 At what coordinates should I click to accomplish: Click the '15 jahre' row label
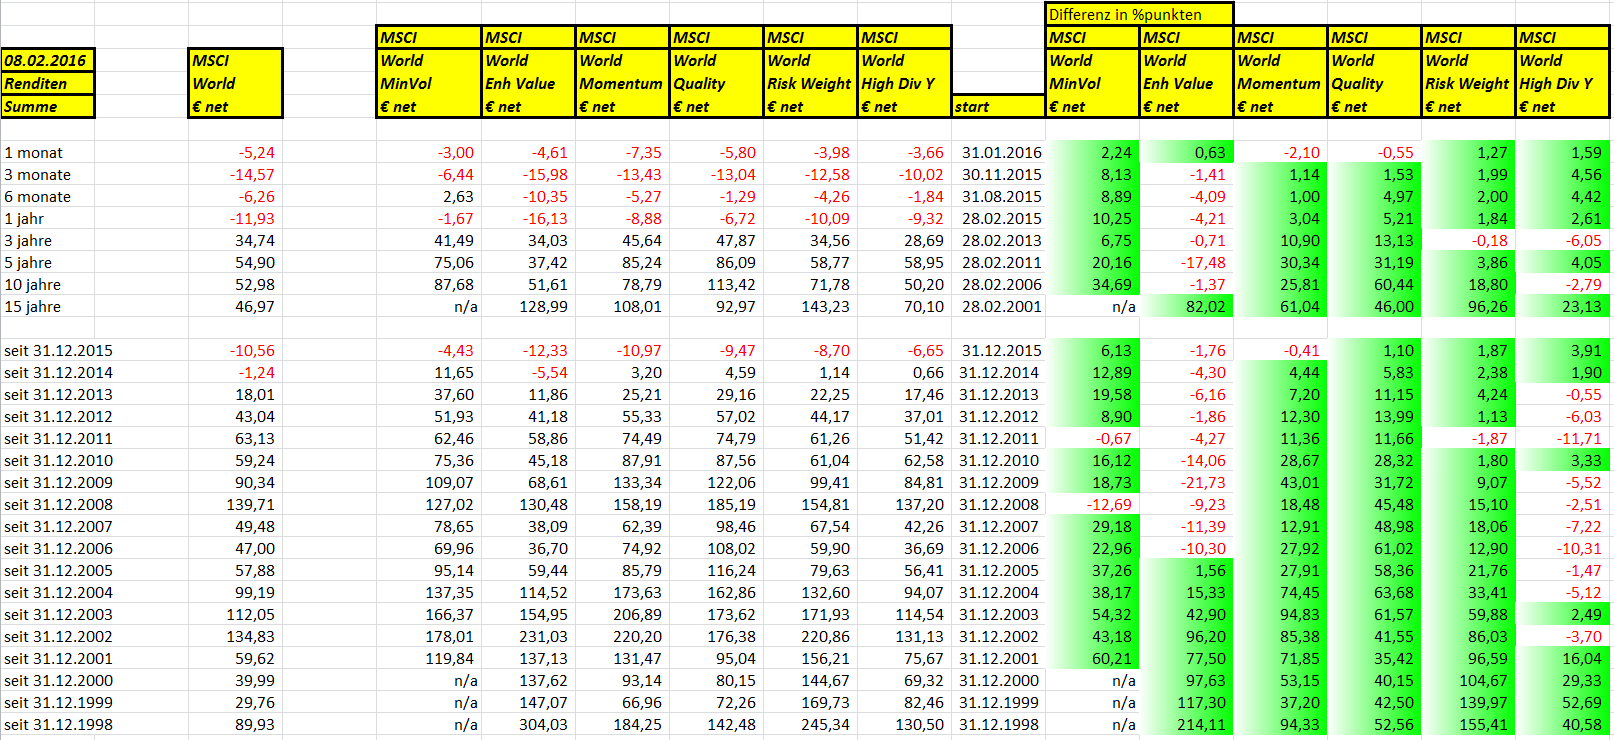click(x=33, y=307)
